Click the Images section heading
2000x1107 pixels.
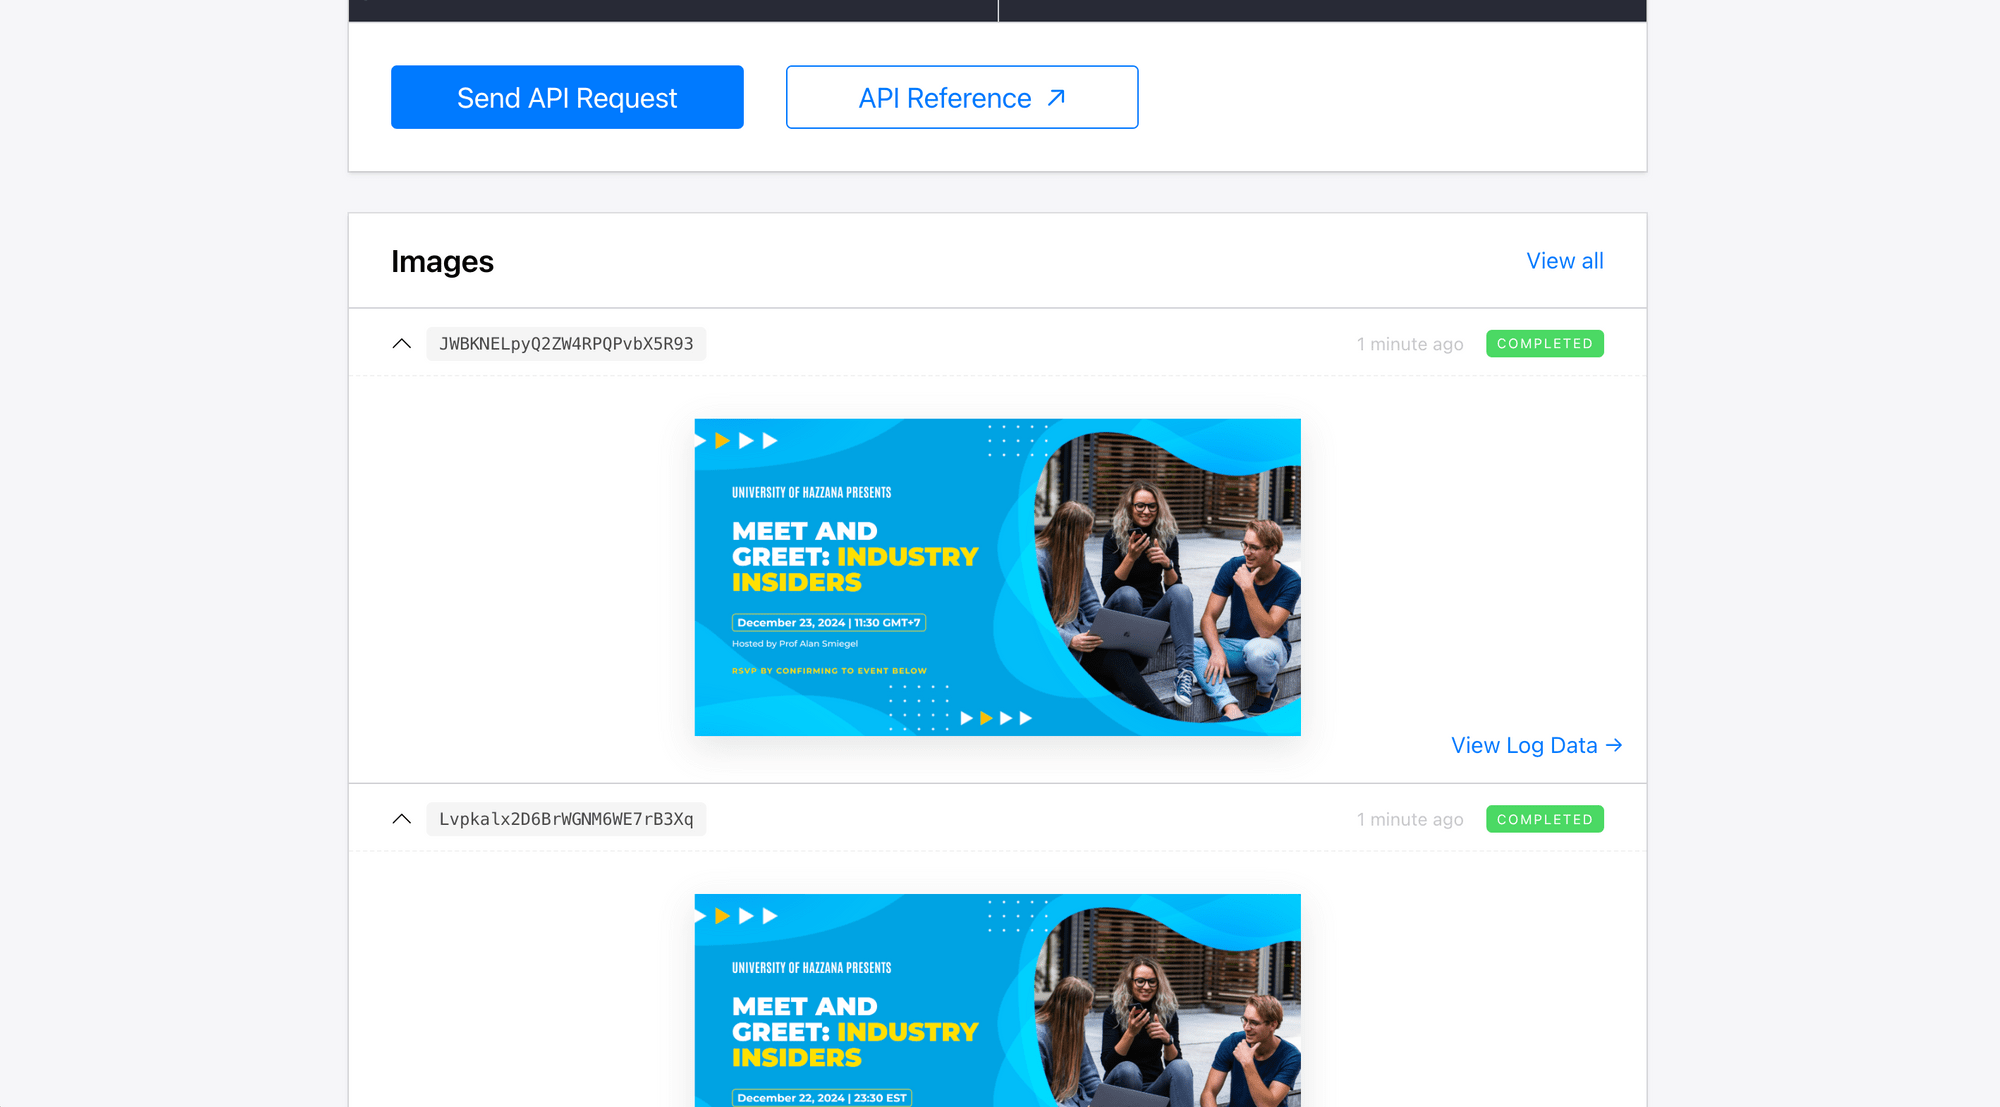(x=442, y=261)
